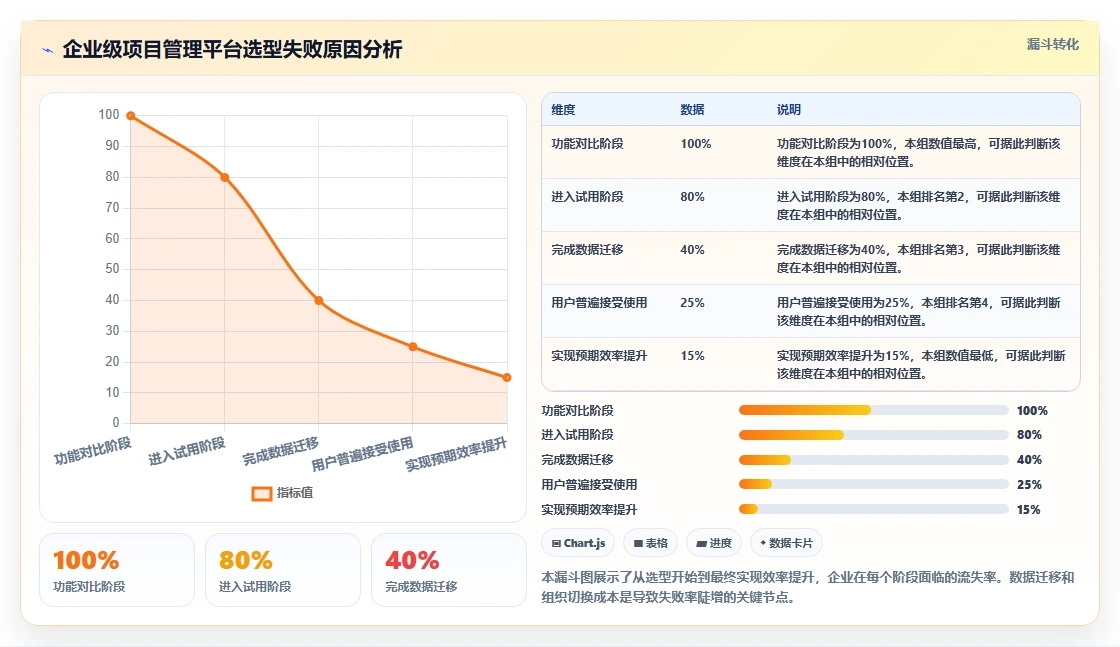Click the 功能对比阶段 progress bar

point(874,411)
